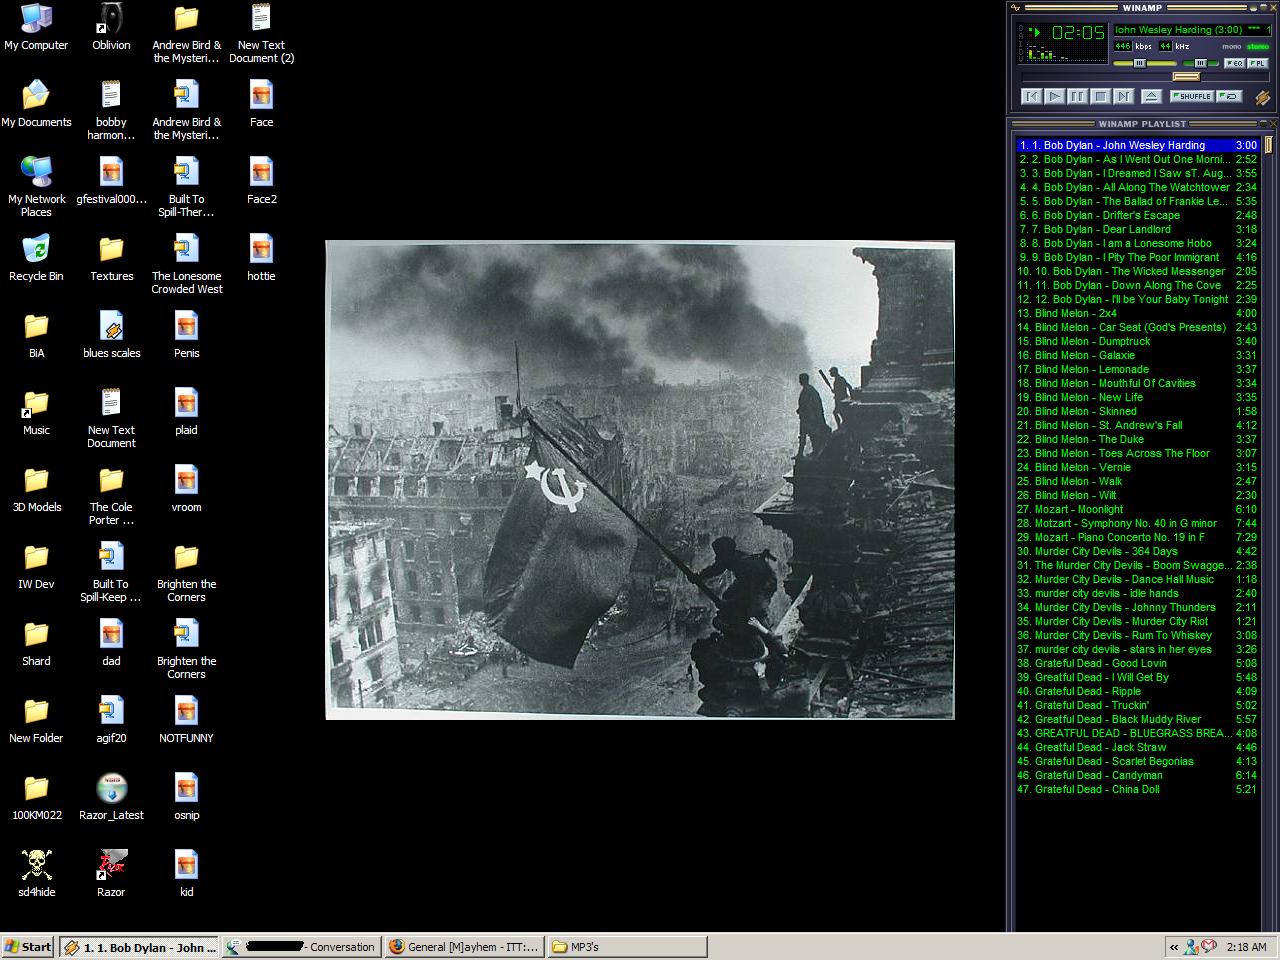Click the playlist vertical scrollbar handle
This screenshot has width=1280, height=960.
click(1268, 145)
